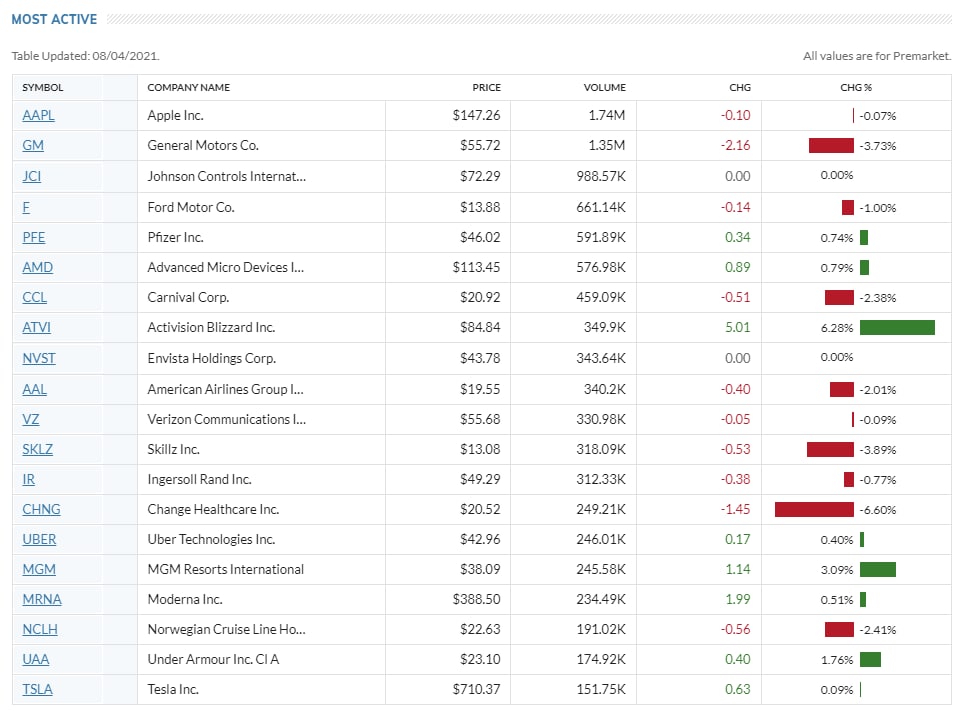The image size is (964, 715).
Task: Open the TSLA ticker link
Action: [38, 689]
